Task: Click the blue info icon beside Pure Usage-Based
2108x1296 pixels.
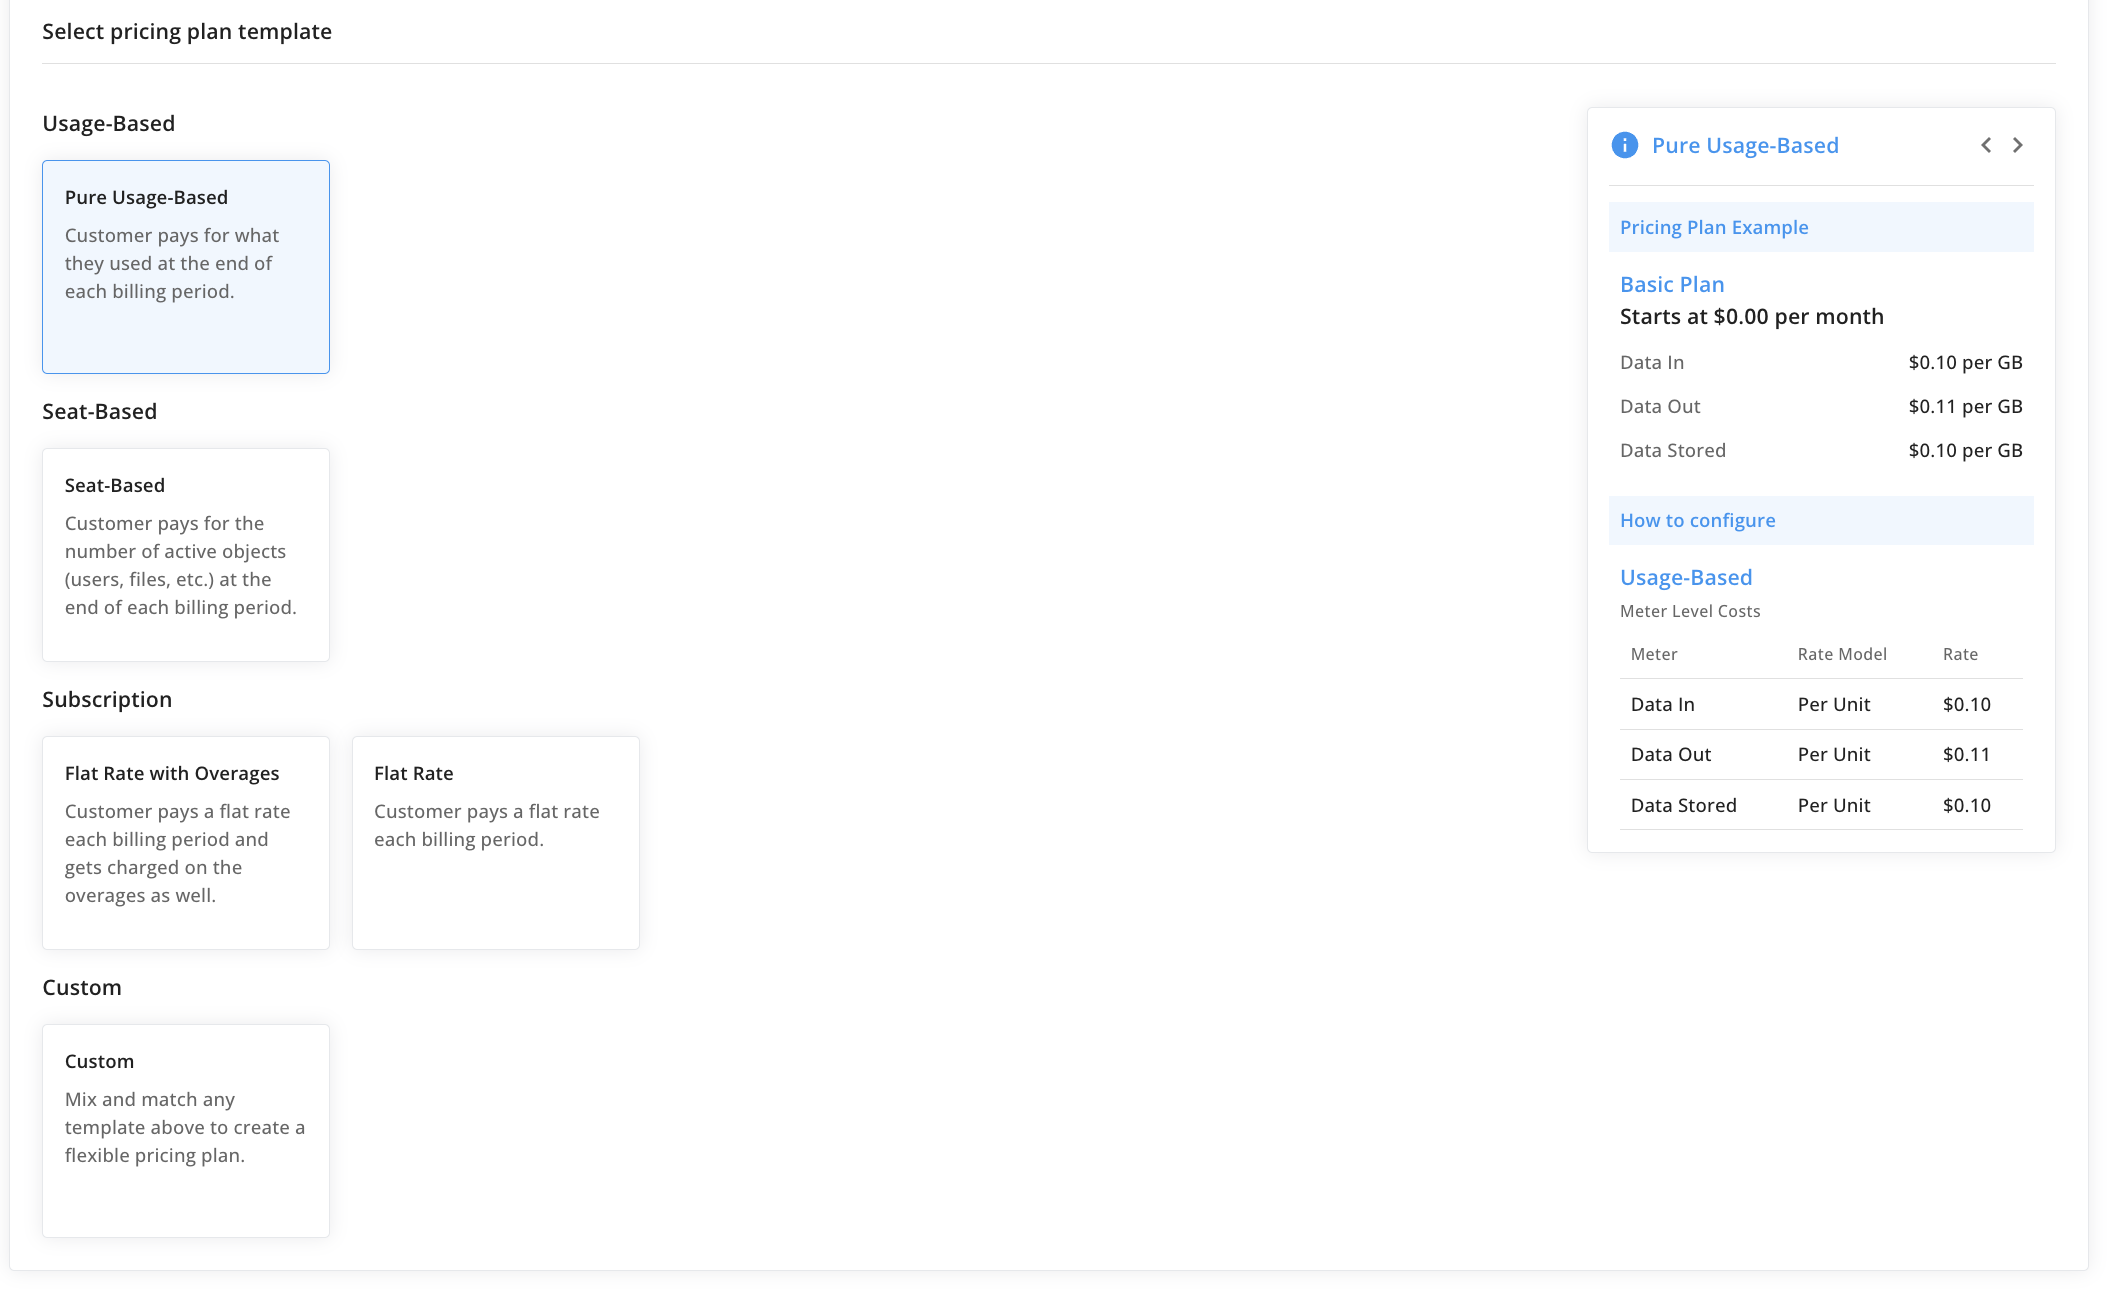Action: pos(1625,145)
